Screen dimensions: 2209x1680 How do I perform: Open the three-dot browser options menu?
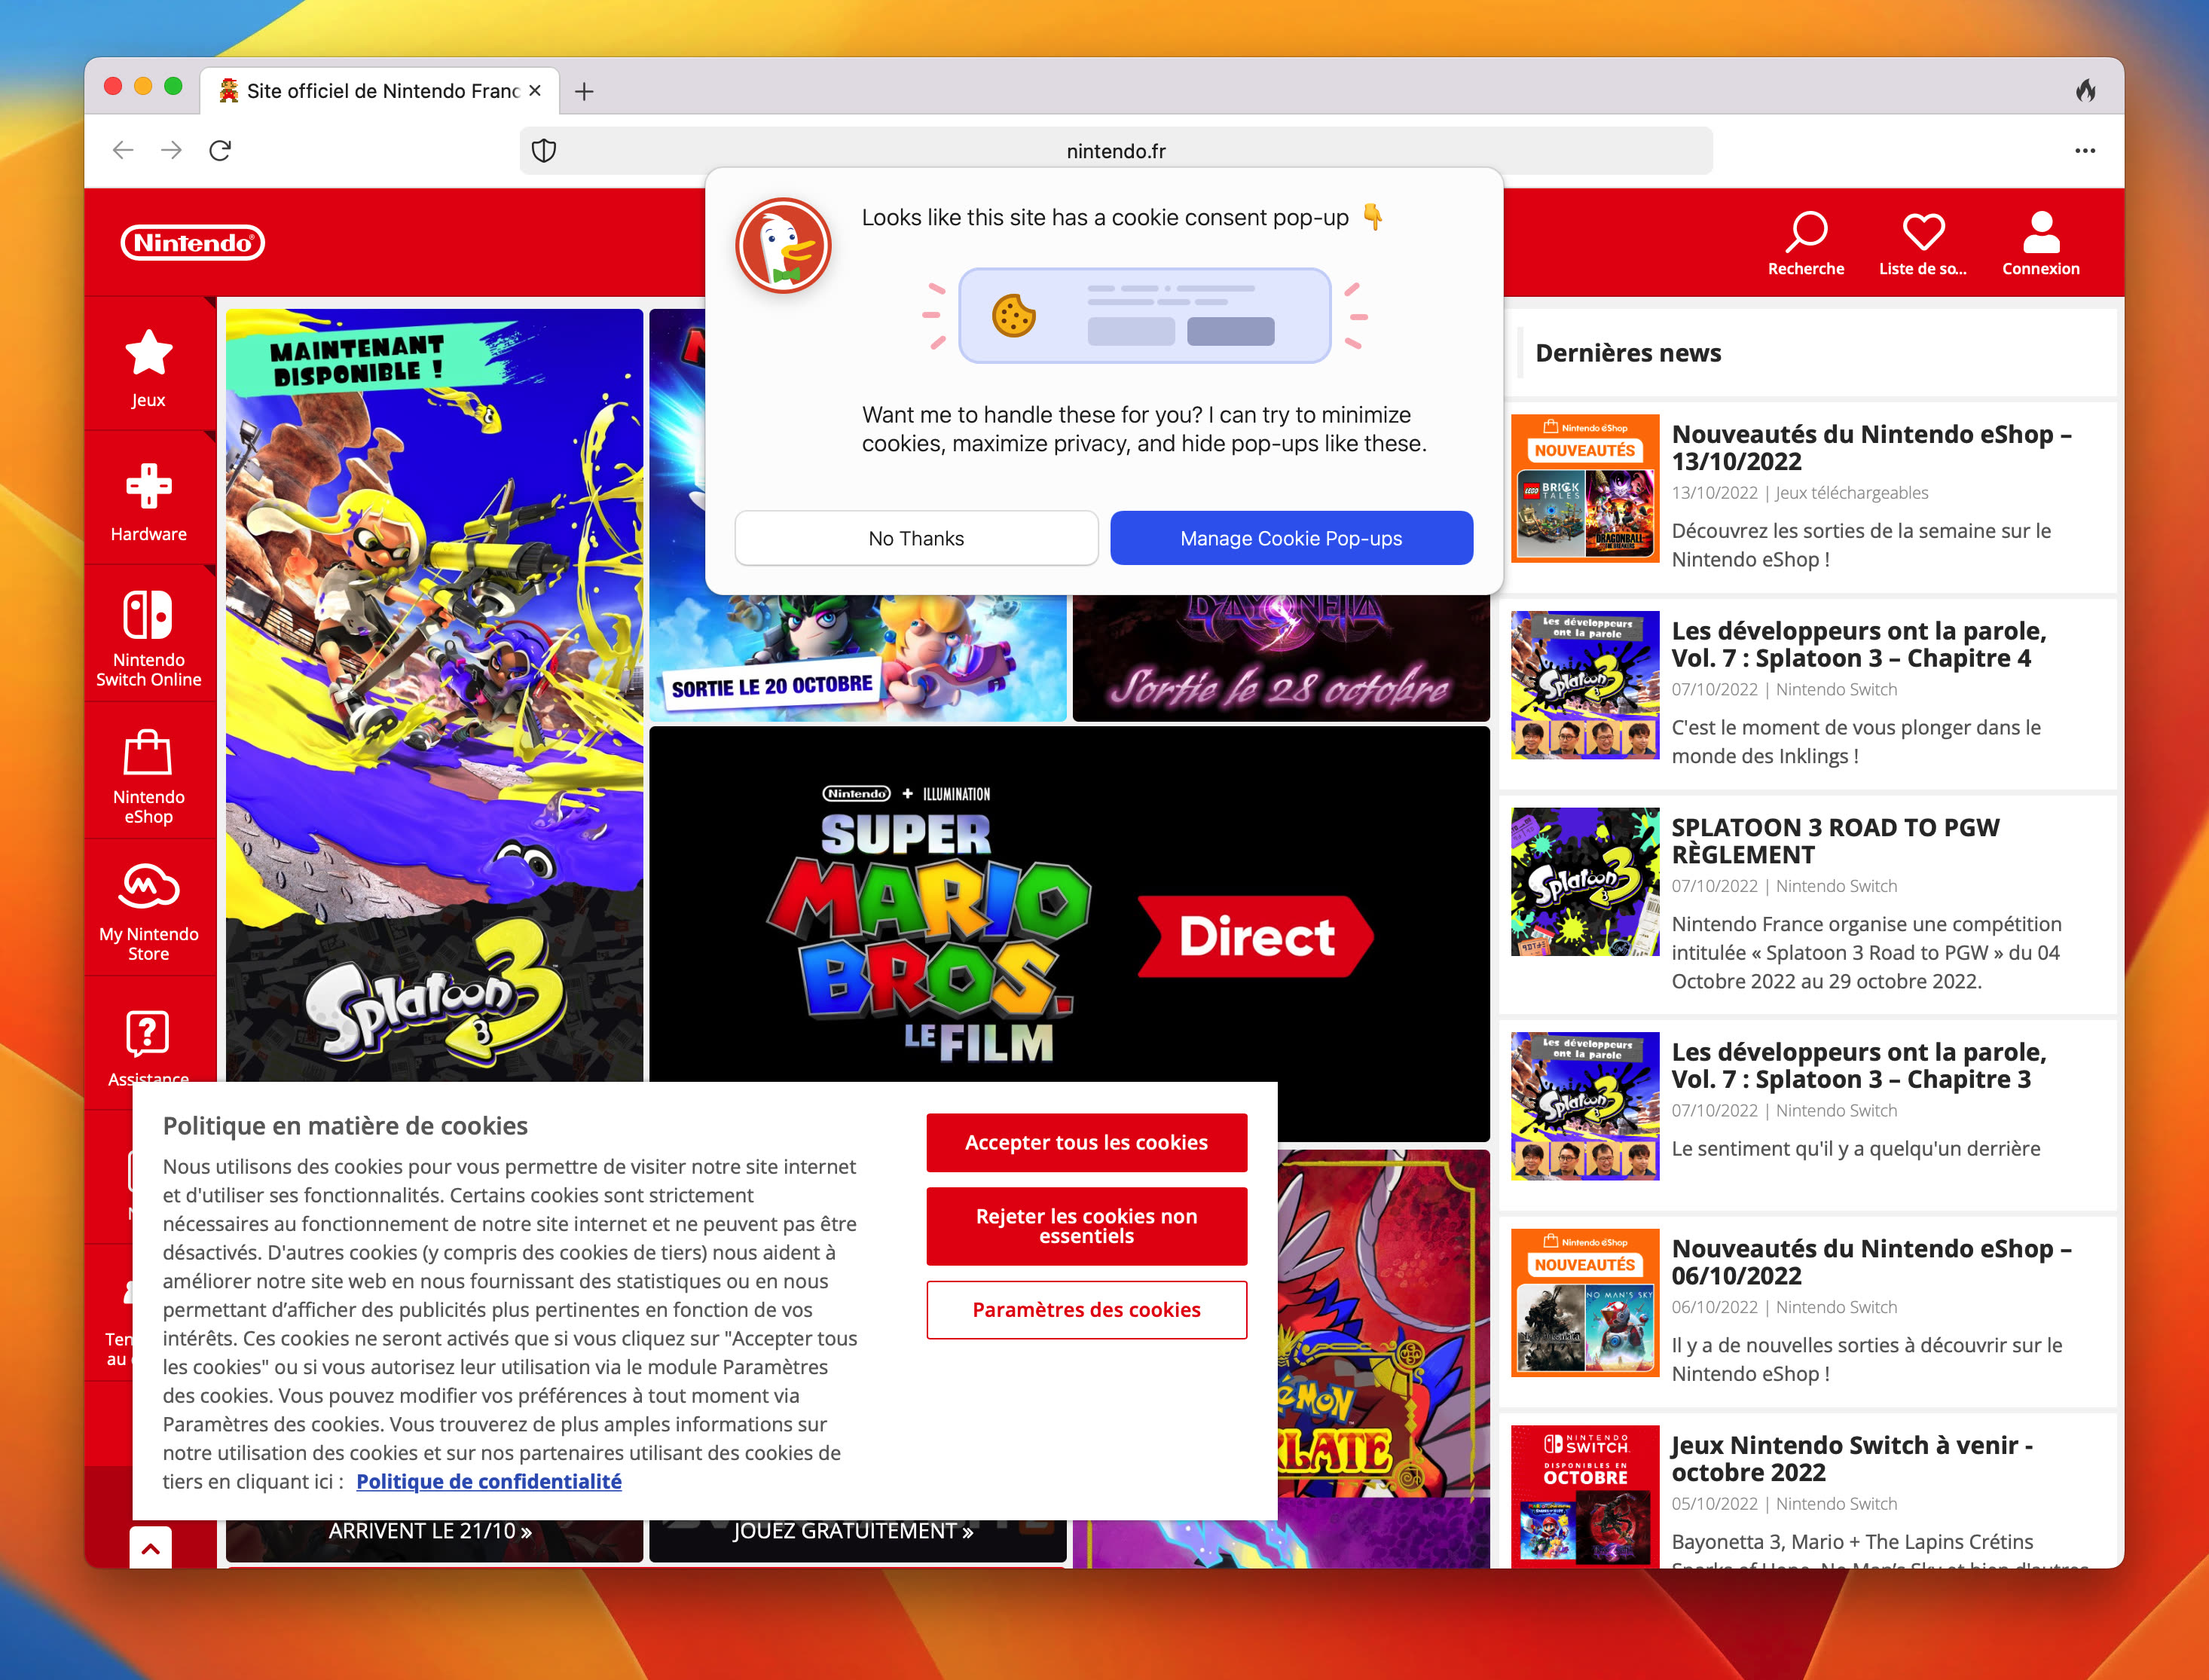click(x=2085, y=150)
